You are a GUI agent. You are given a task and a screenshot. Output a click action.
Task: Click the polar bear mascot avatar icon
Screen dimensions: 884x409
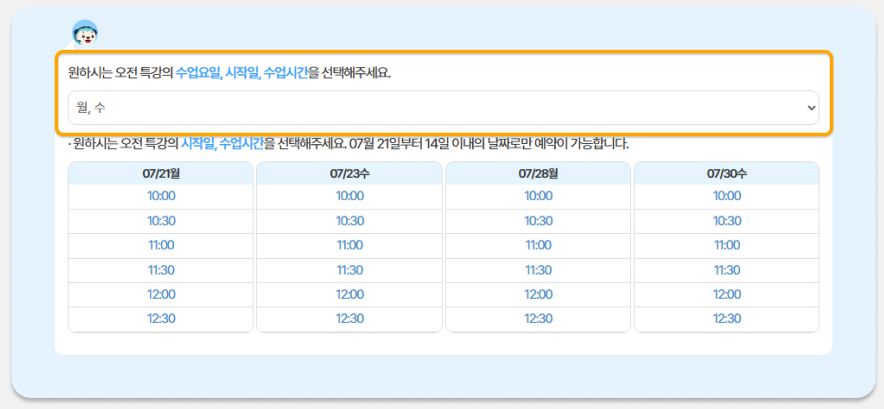(85, 34)
